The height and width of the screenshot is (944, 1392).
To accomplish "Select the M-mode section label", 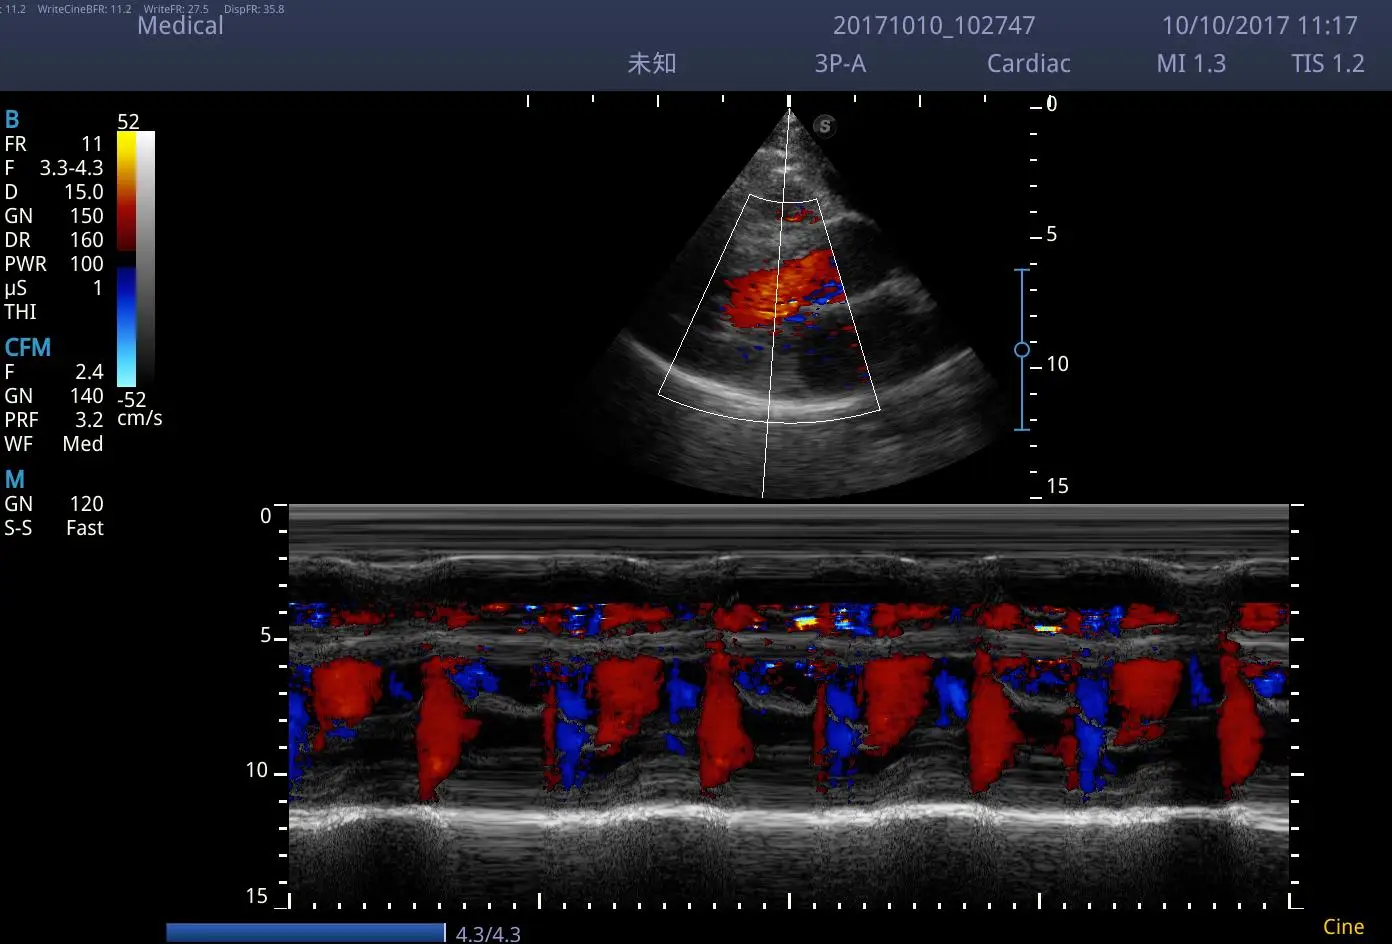I will pyautogui.click(x=14, y=479).
